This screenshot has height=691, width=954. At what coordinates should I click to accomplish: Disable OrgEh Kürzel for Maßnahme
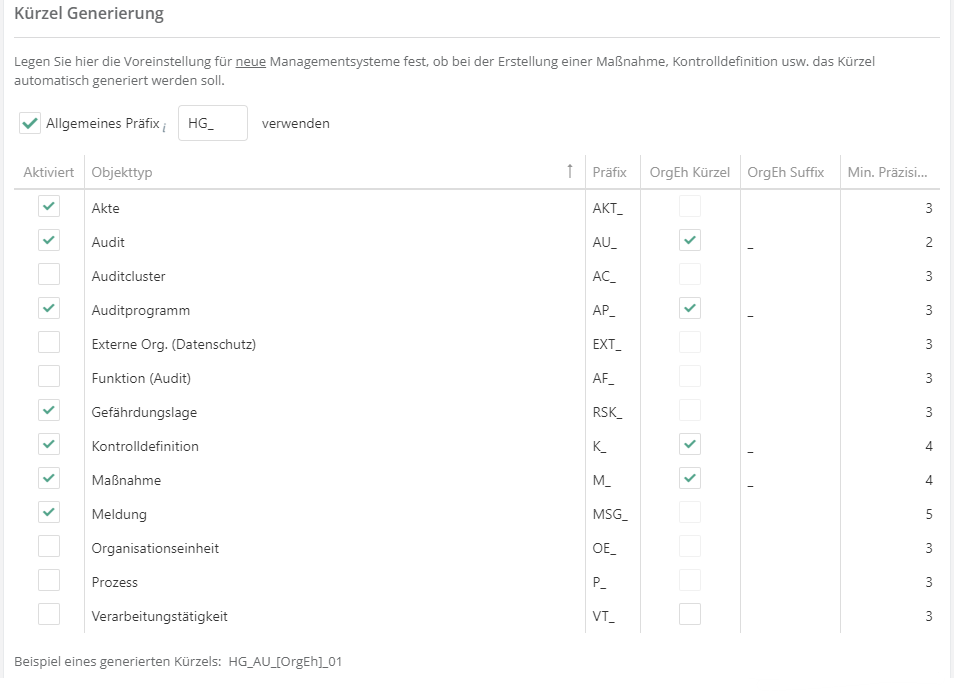[690, 479]
